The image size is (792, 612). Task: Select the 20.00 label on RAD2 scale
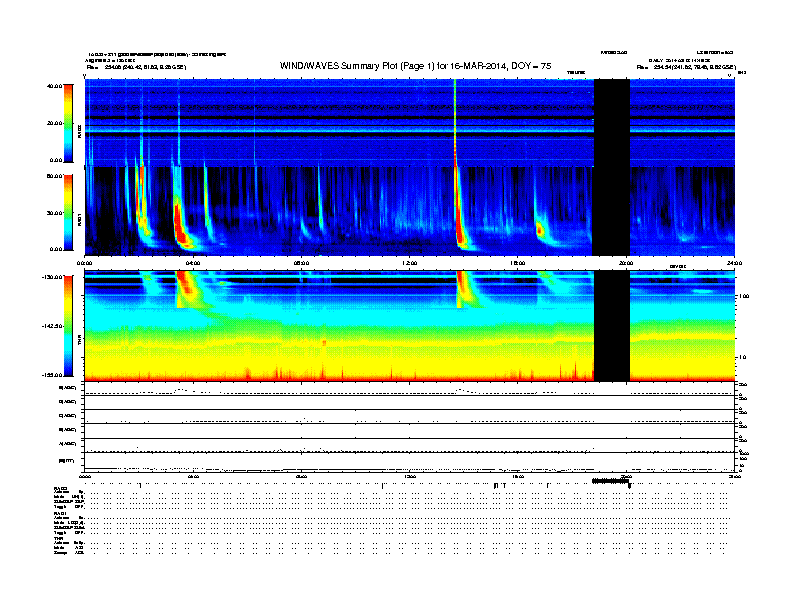click(54, 123)
